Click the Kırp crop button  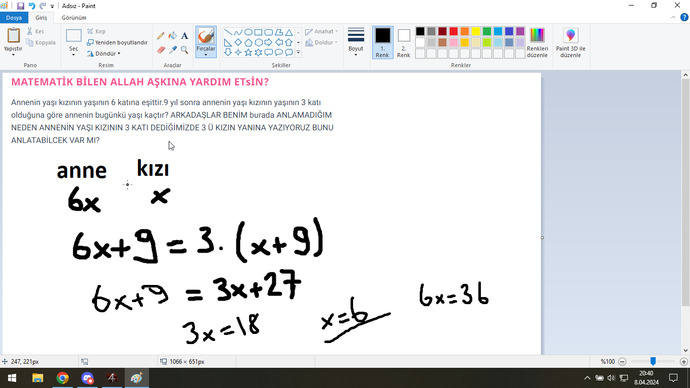[96, 32]
